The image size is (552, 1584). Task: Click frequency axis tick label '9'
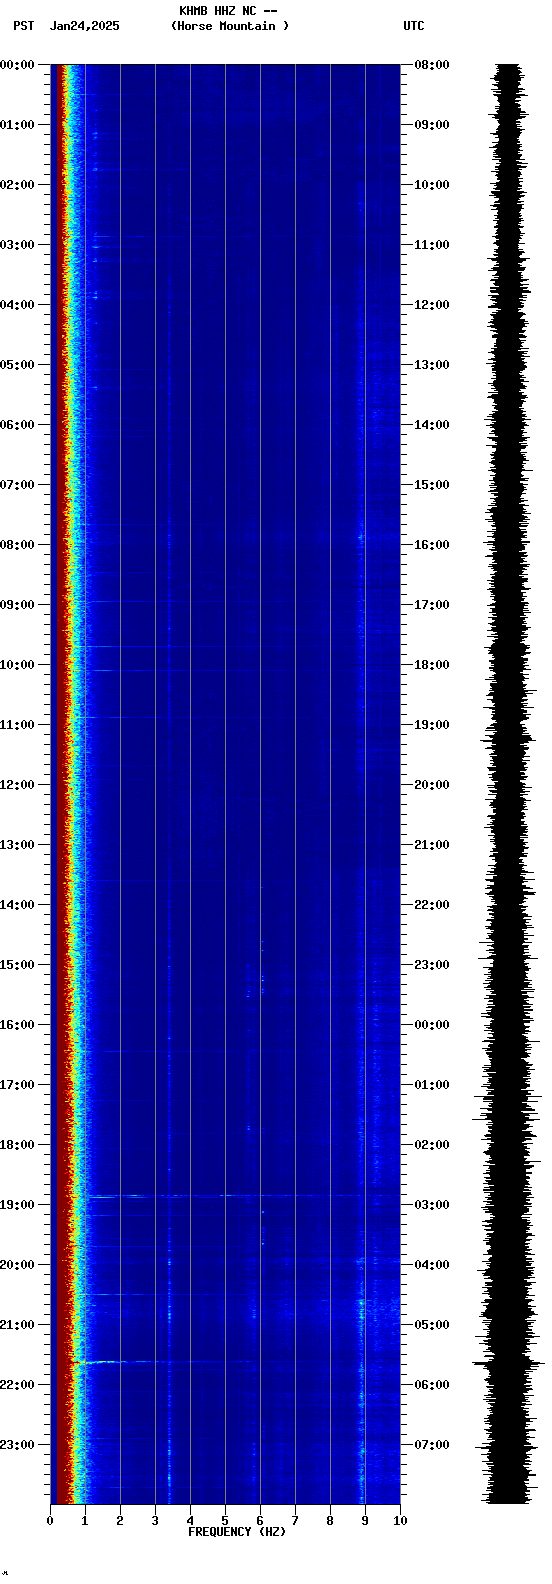coord(365,1521)
